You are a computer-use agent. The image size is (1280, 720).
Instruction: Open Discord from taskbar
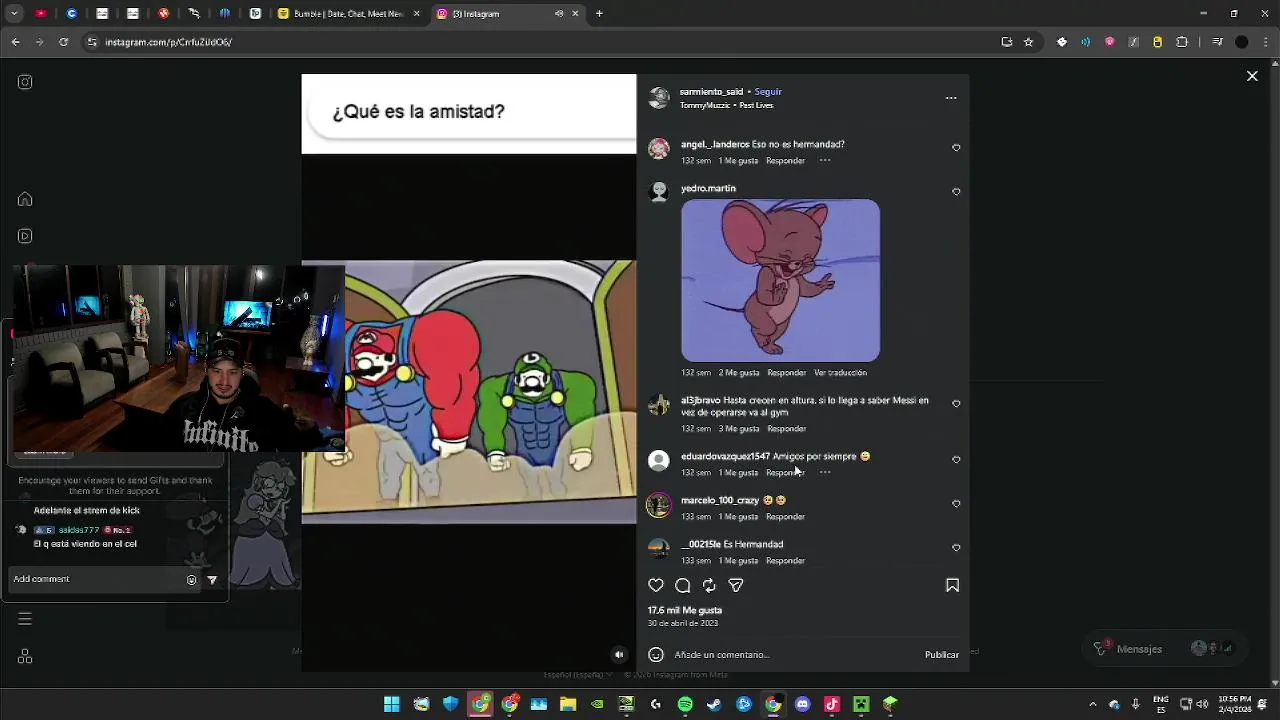pos(802,704)
